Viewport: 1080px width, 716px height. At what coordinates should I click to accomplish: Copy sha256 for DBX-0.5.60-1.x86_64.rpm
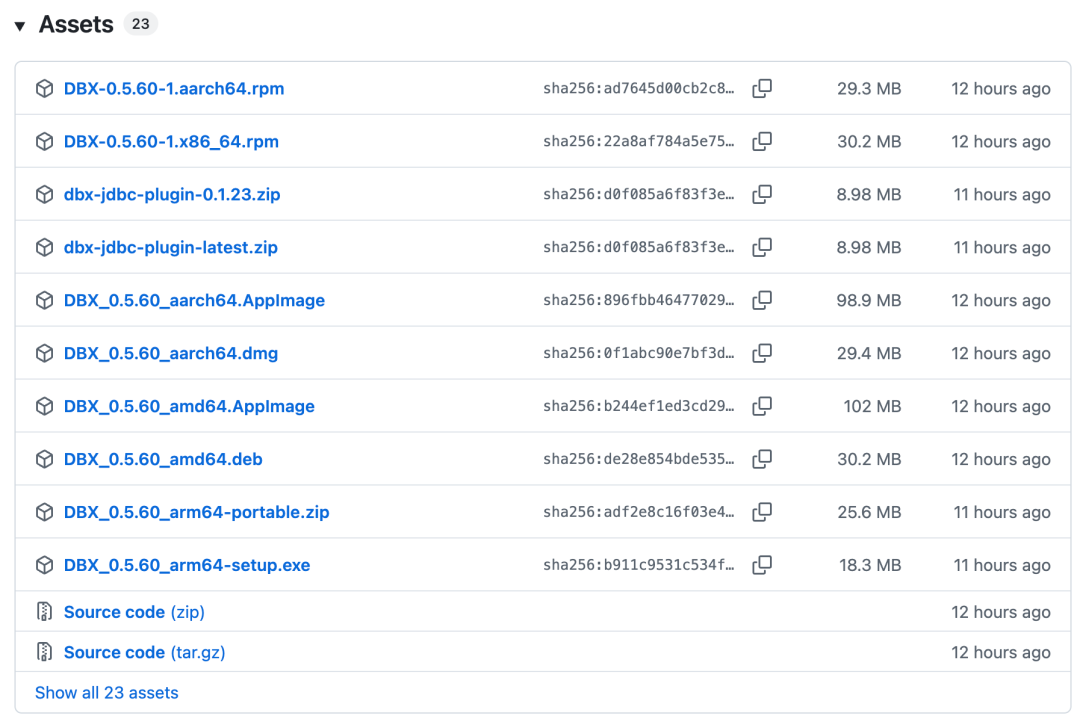[762, 141]
